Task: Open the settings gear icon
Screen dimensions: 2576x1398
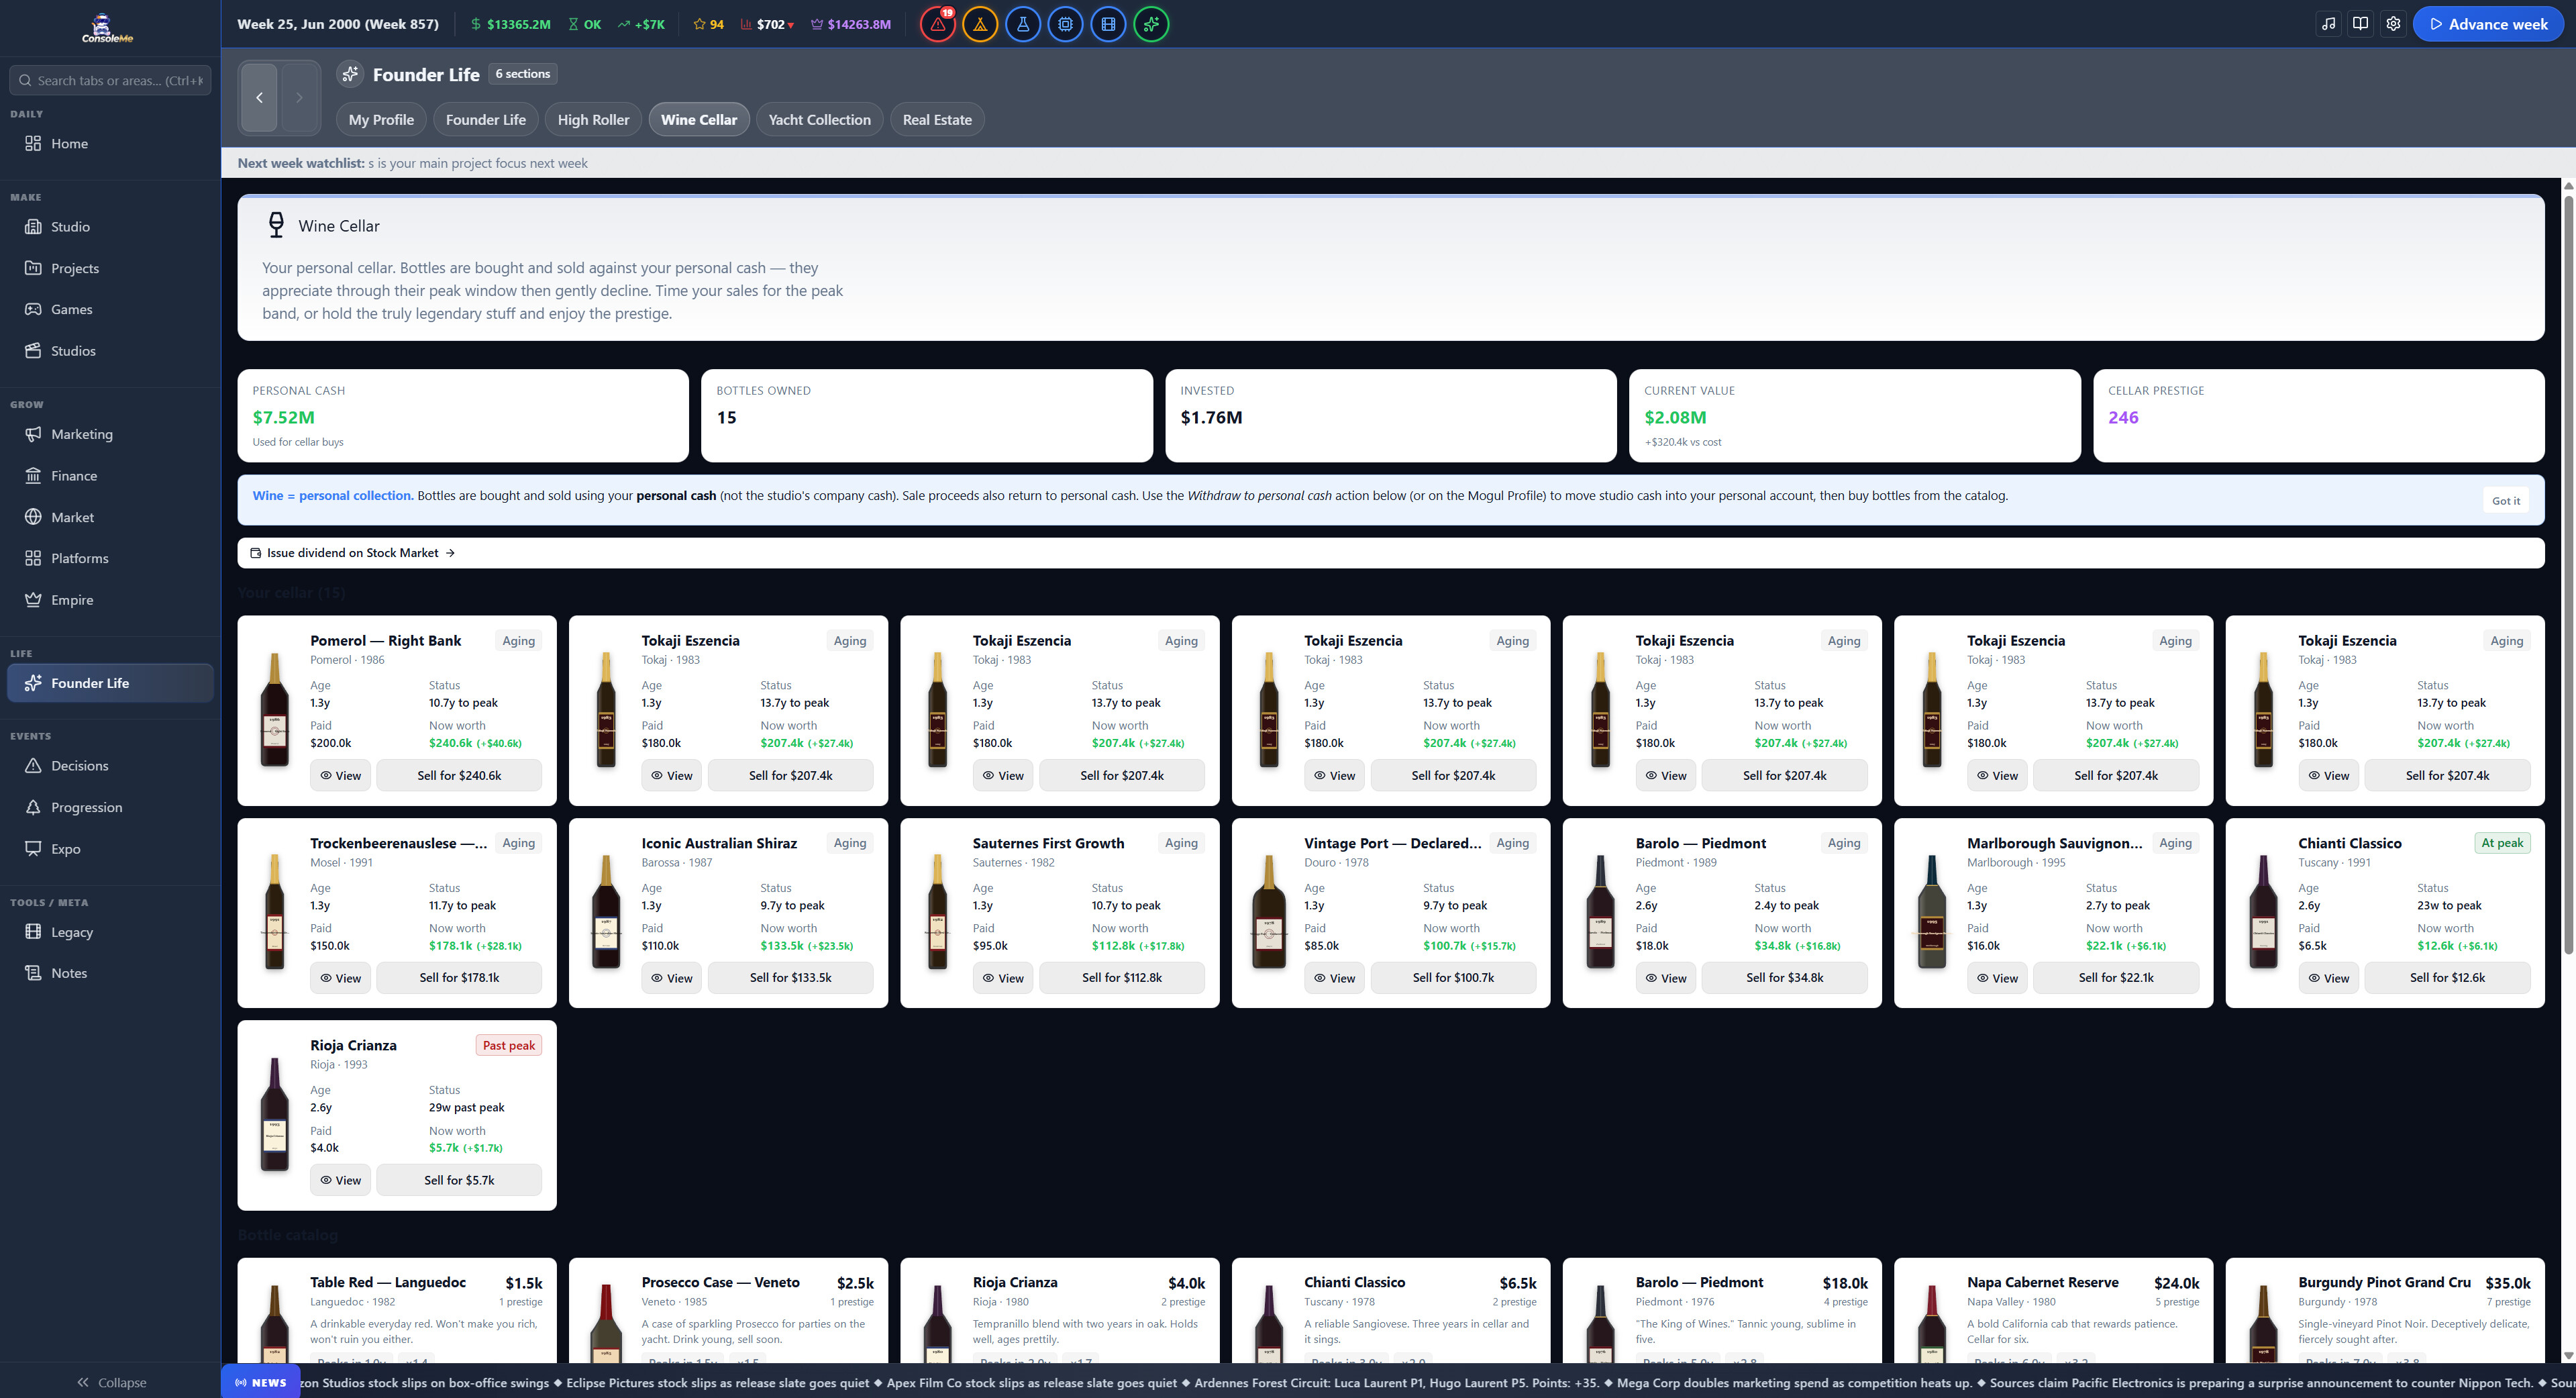Action: coord(2393,24)
